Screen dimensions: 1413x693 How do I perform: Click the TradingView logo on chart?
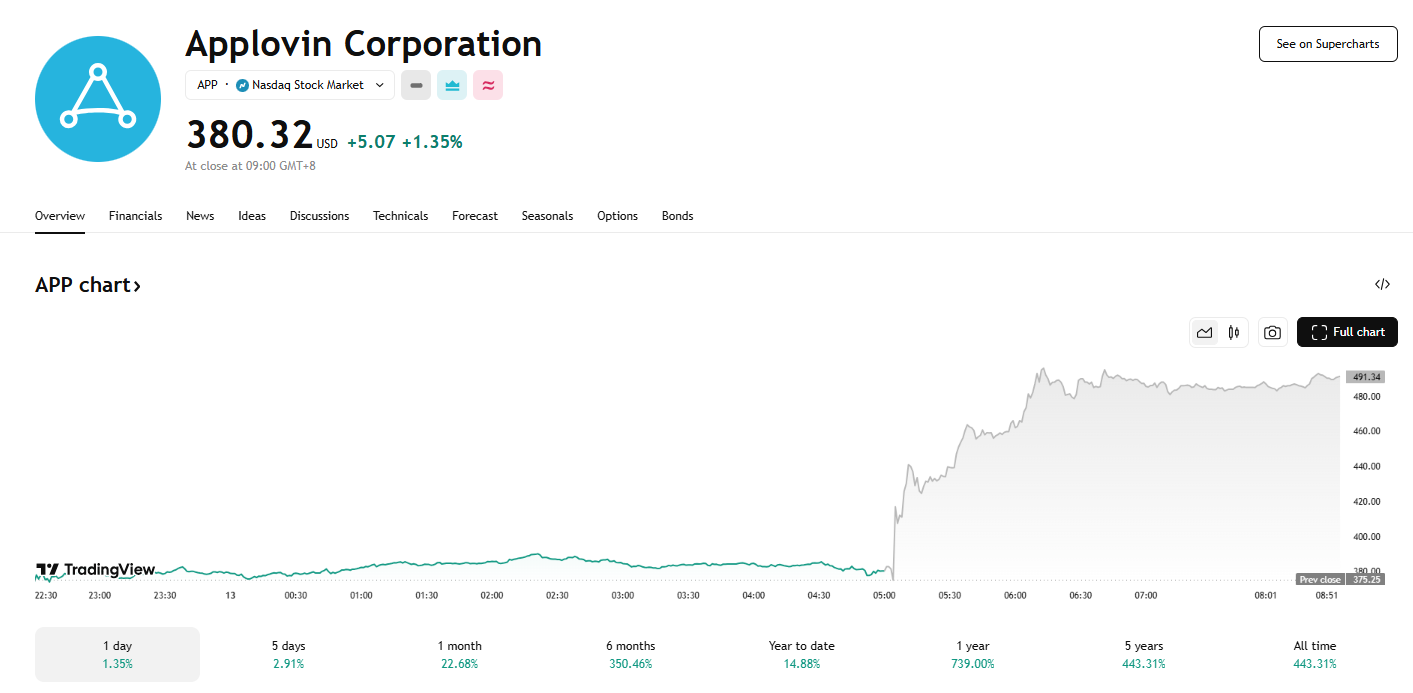(96, 570)
